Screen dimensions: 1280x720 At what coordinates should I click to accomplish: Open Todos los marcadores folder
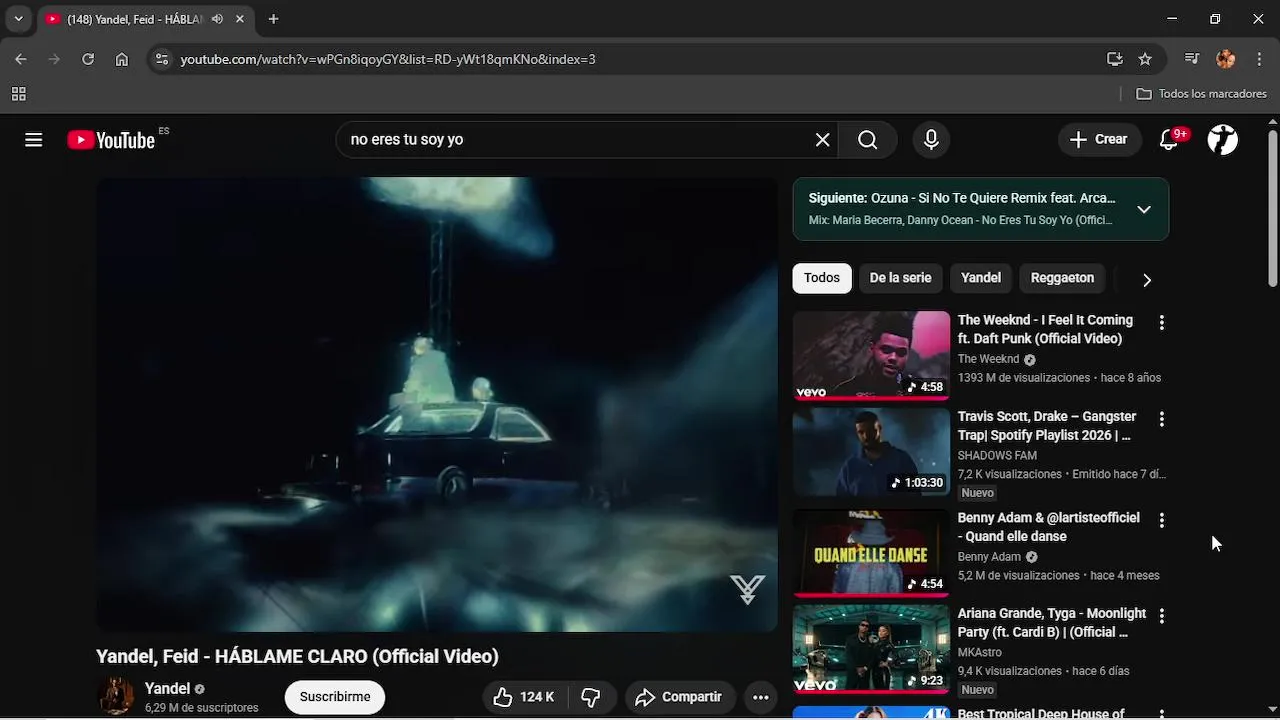coord(1202,94)
